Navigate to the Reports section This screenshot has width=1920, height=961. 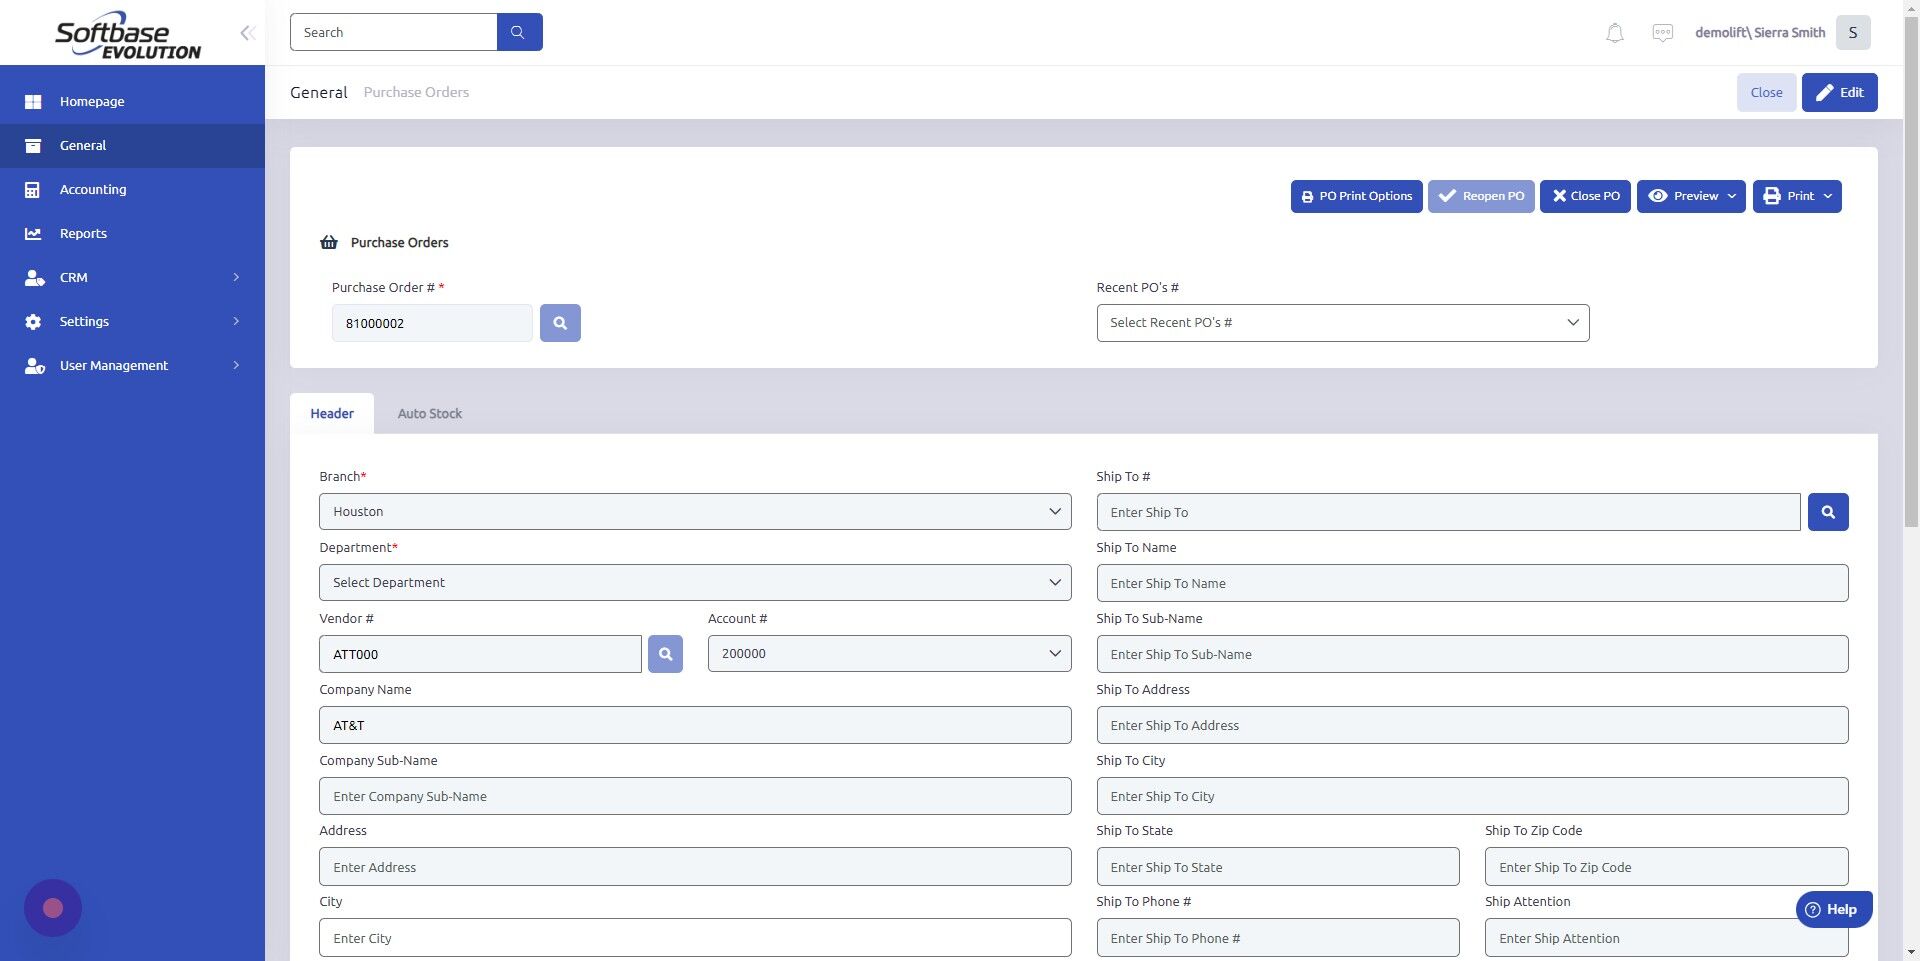(x=82, y=233)
